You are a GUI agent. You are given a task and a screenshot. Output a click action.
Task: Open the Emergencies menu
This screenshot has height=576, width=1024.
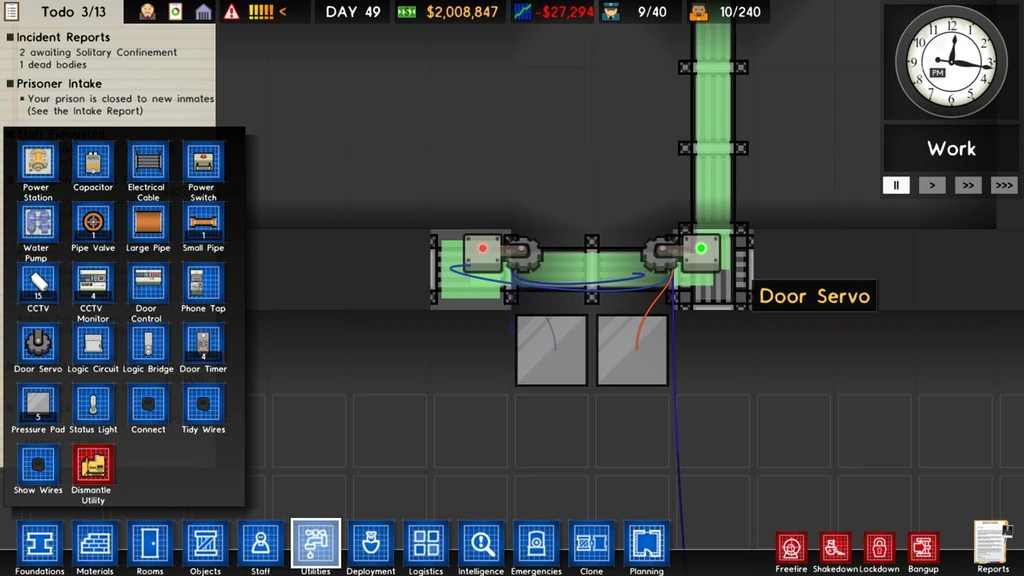536,543
